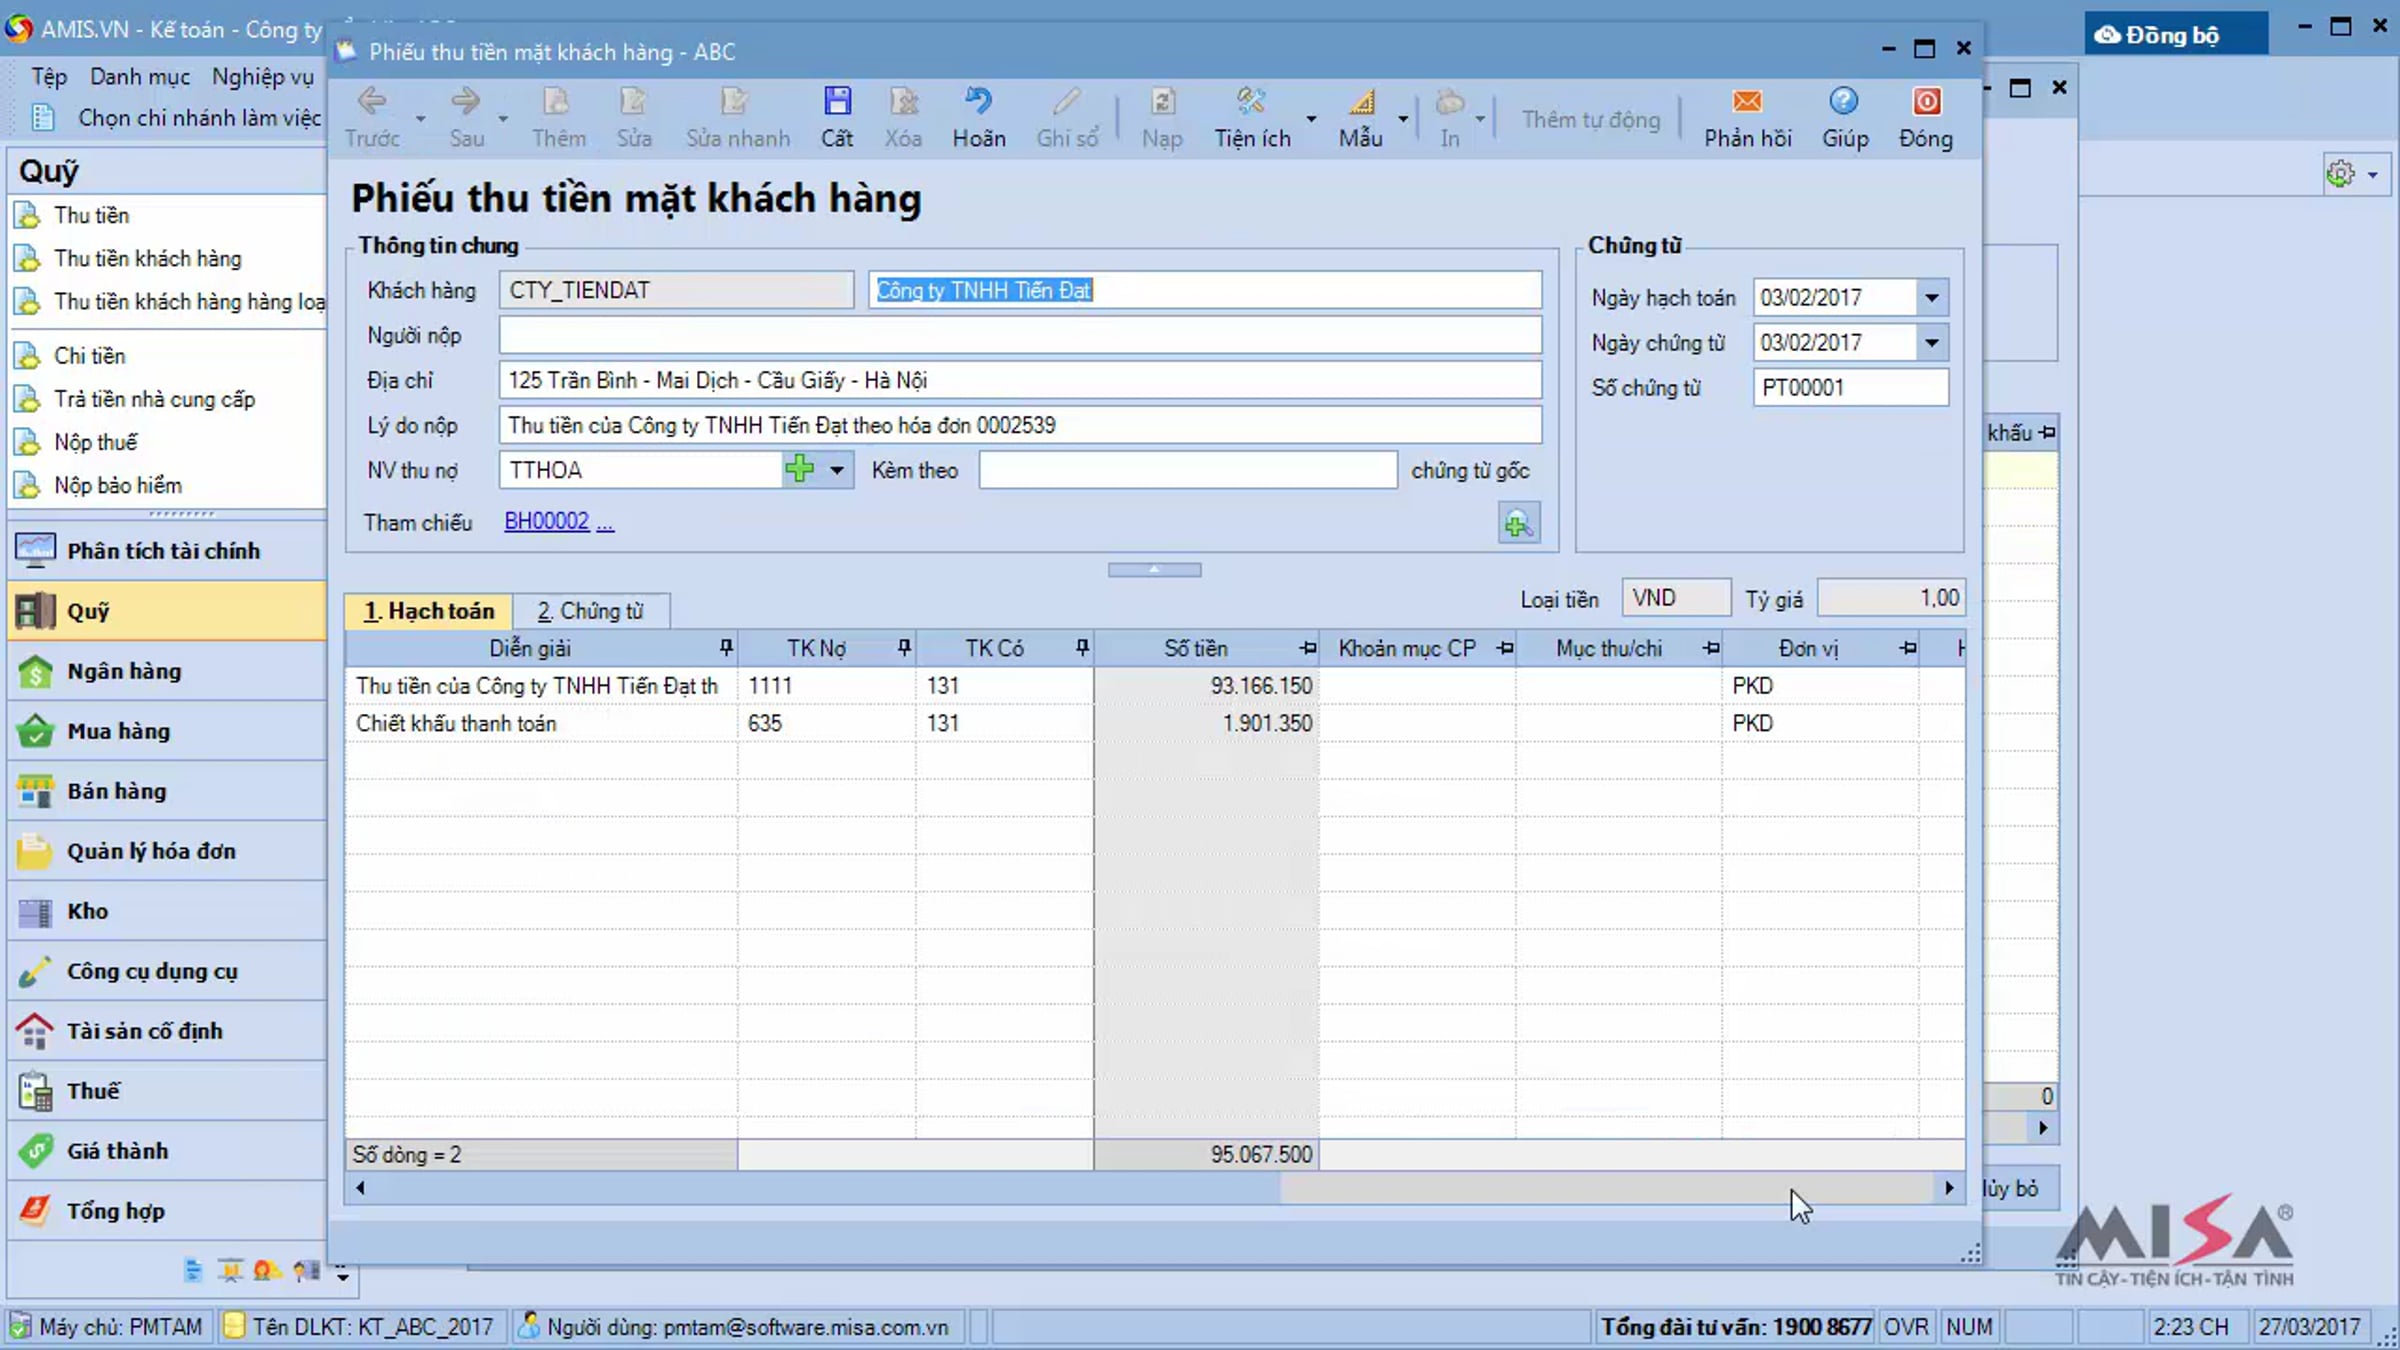Click the Đóng close-form icon

[1926, 102]
